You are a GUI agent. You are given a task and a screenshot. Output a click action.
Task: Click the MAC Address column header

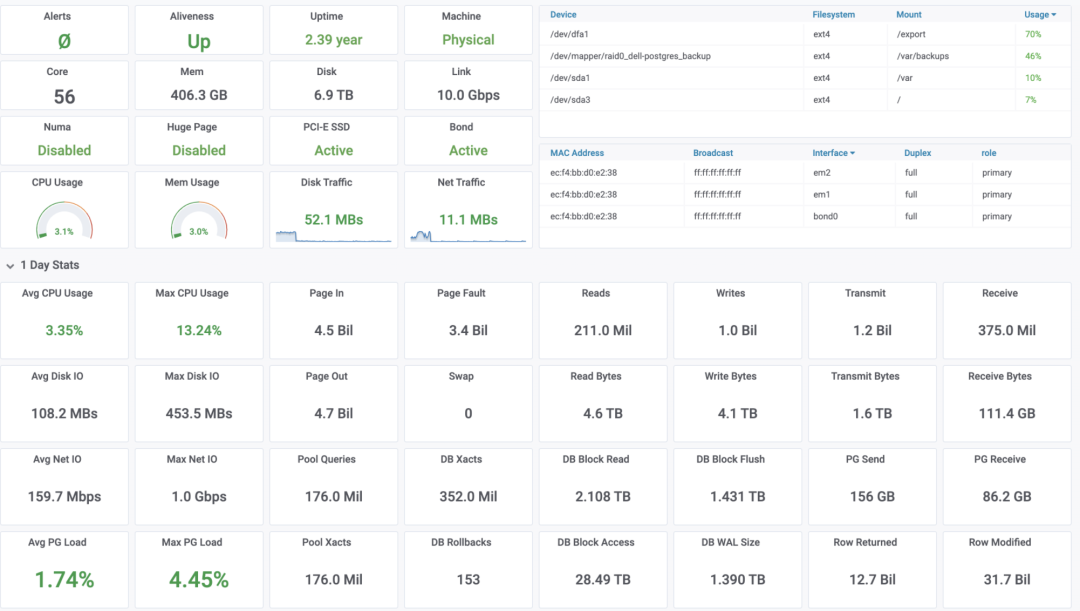click(577, 153)
